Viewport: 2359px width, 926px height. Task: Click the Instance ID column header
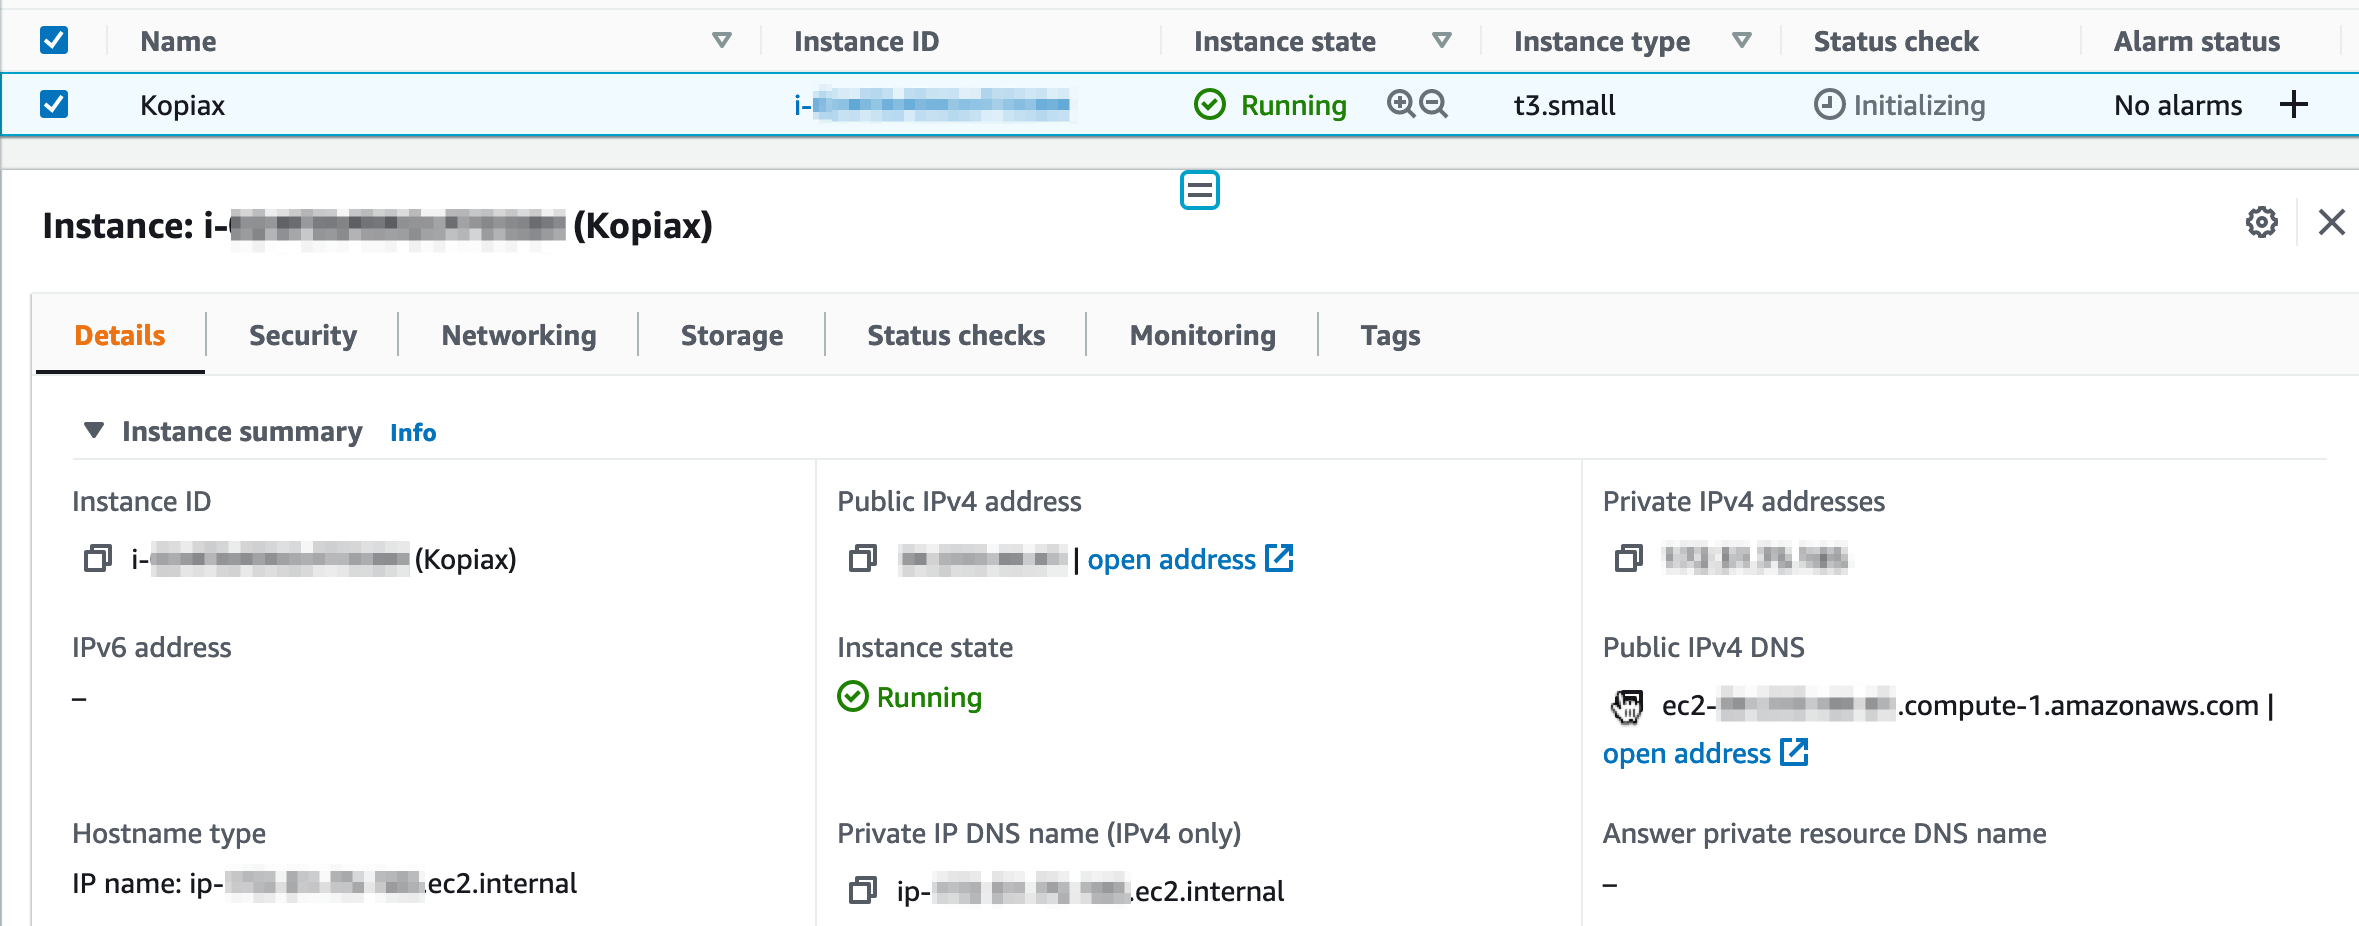pos(866,41)
